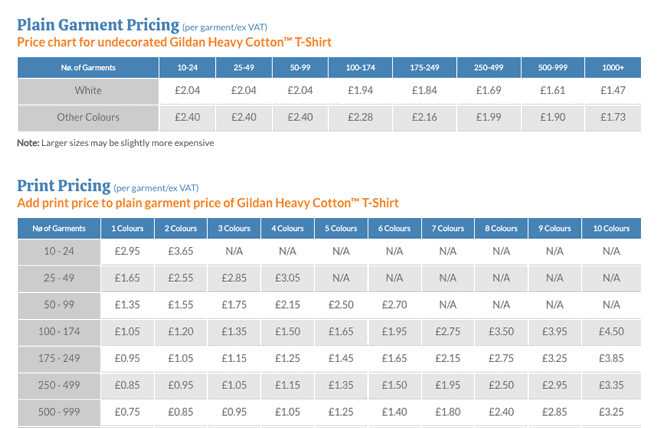The height and width of the screenshot is (428, 660).
Task: Click the Print Pricing heading
Action: coord(63,185)
